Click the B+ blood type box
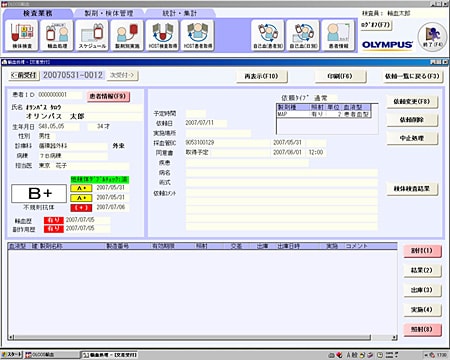Screen dimensions: 450x360 coord(39,194)
